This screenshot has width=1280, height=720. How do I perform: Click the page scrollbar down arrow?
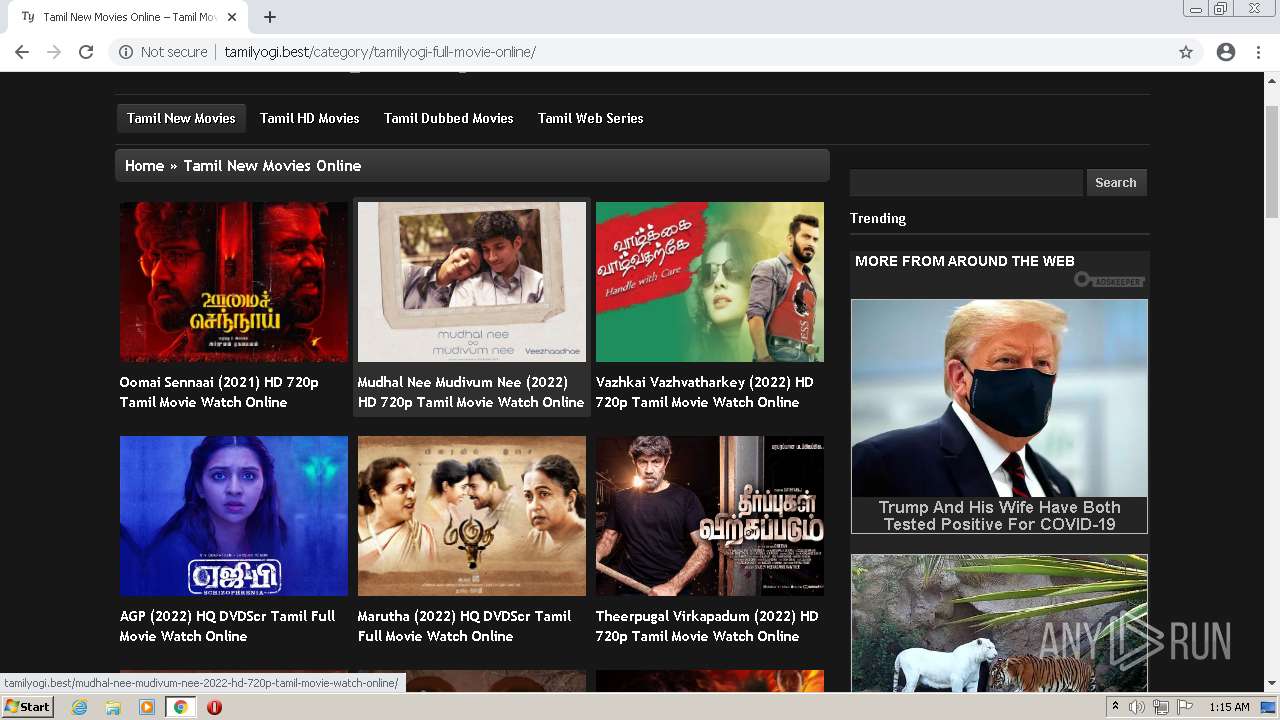(x=1271, y=683)
